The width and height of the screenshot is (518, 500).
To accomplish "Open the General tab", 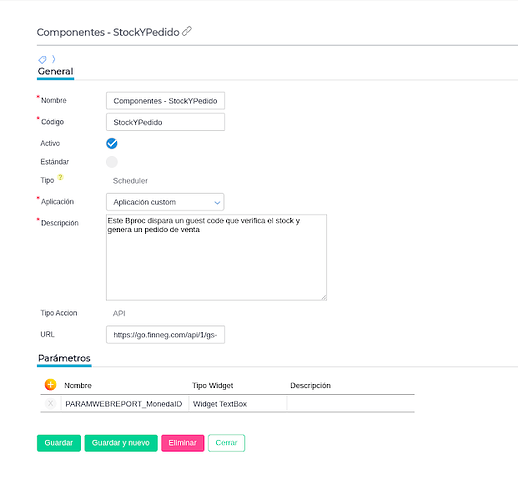I will coord(55,71).
